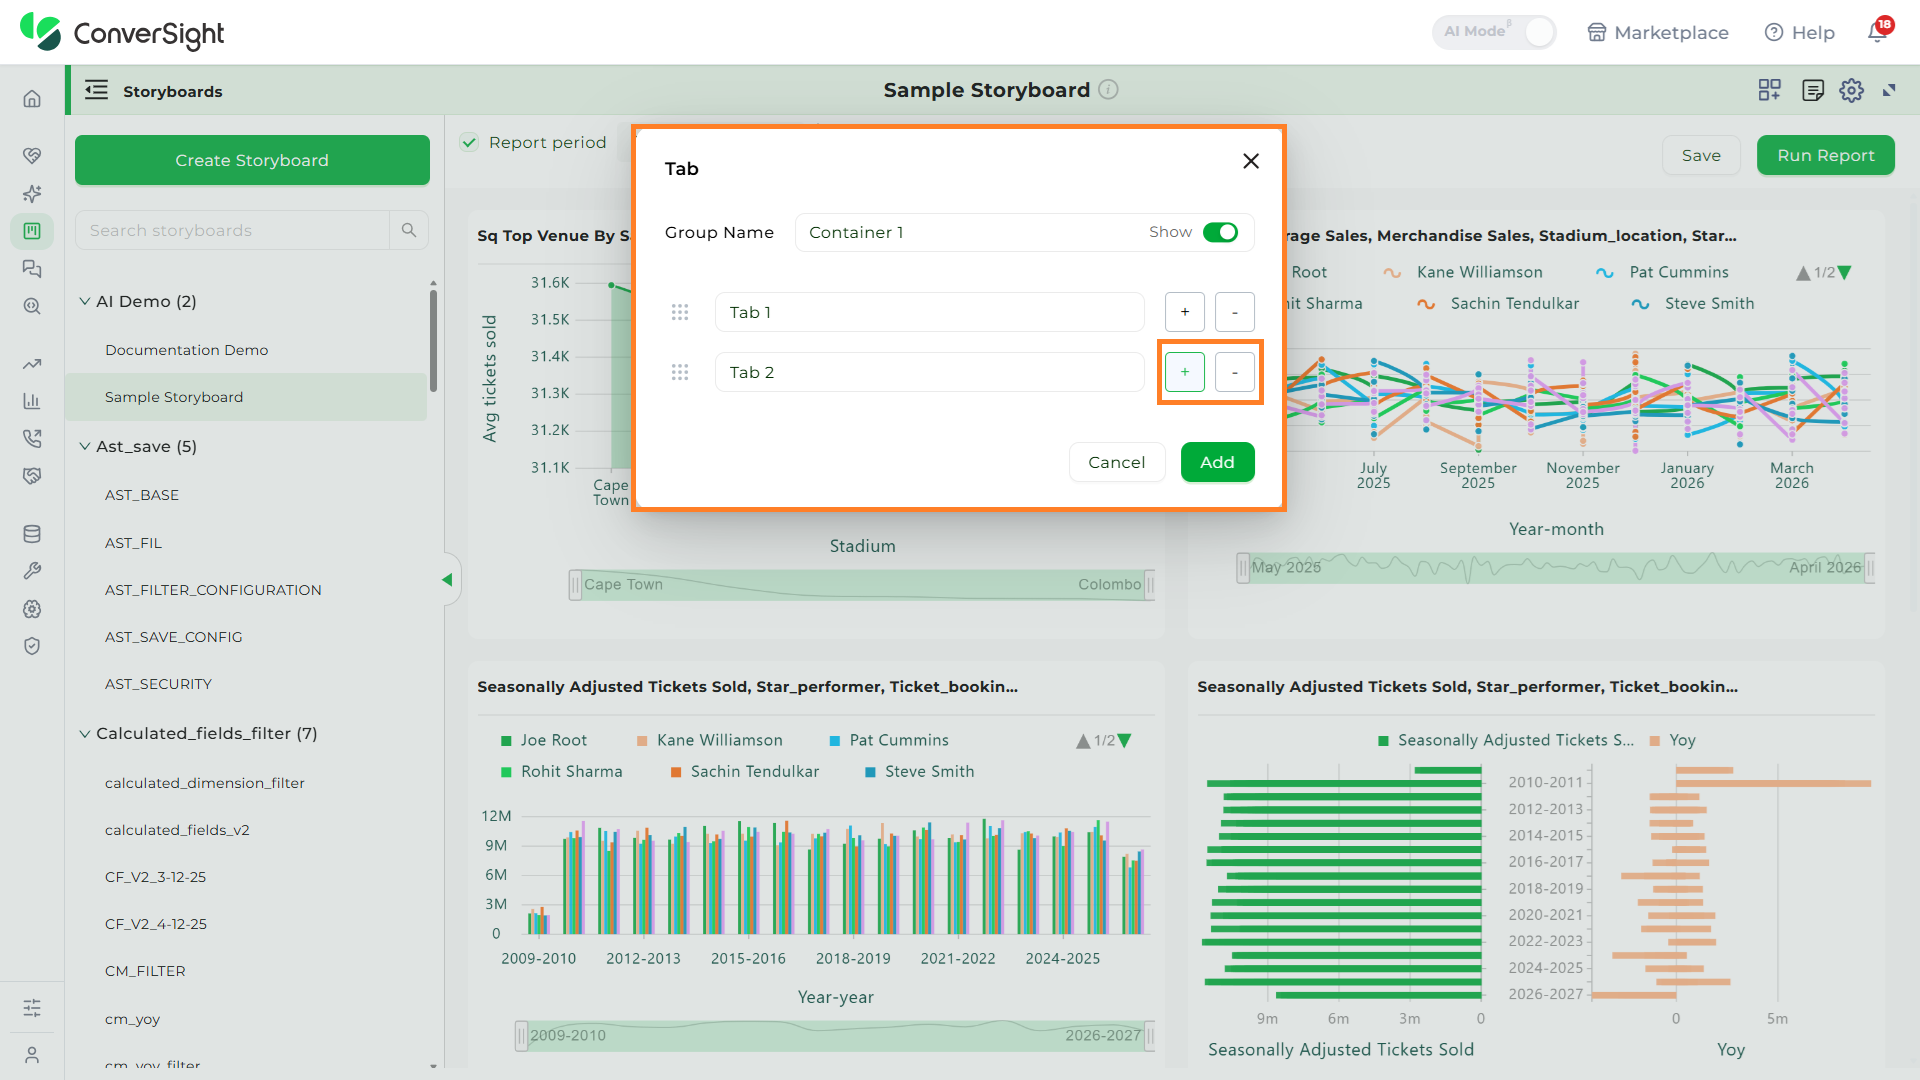Toggle the Yoy legend entry
Viewport: 1920px width, 1080px height.
1672,740
